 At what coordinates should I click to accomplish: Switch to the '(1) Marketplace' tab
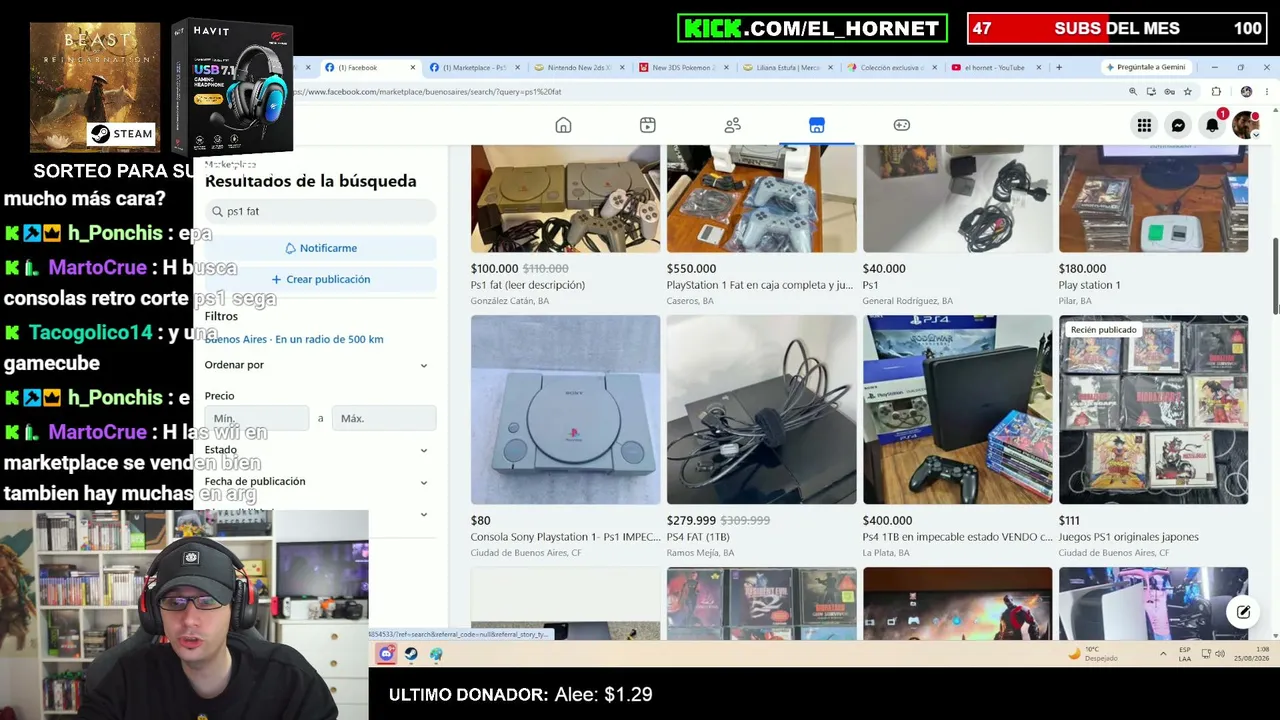475,67
